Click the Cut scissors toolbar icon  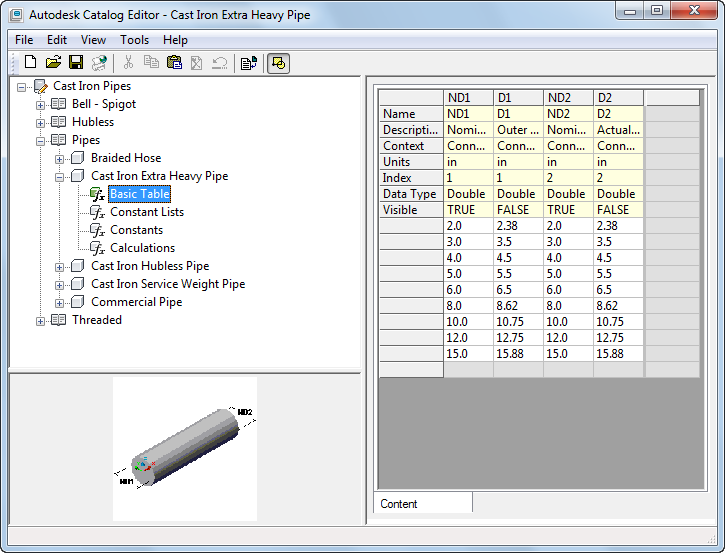tap(128, 62)
